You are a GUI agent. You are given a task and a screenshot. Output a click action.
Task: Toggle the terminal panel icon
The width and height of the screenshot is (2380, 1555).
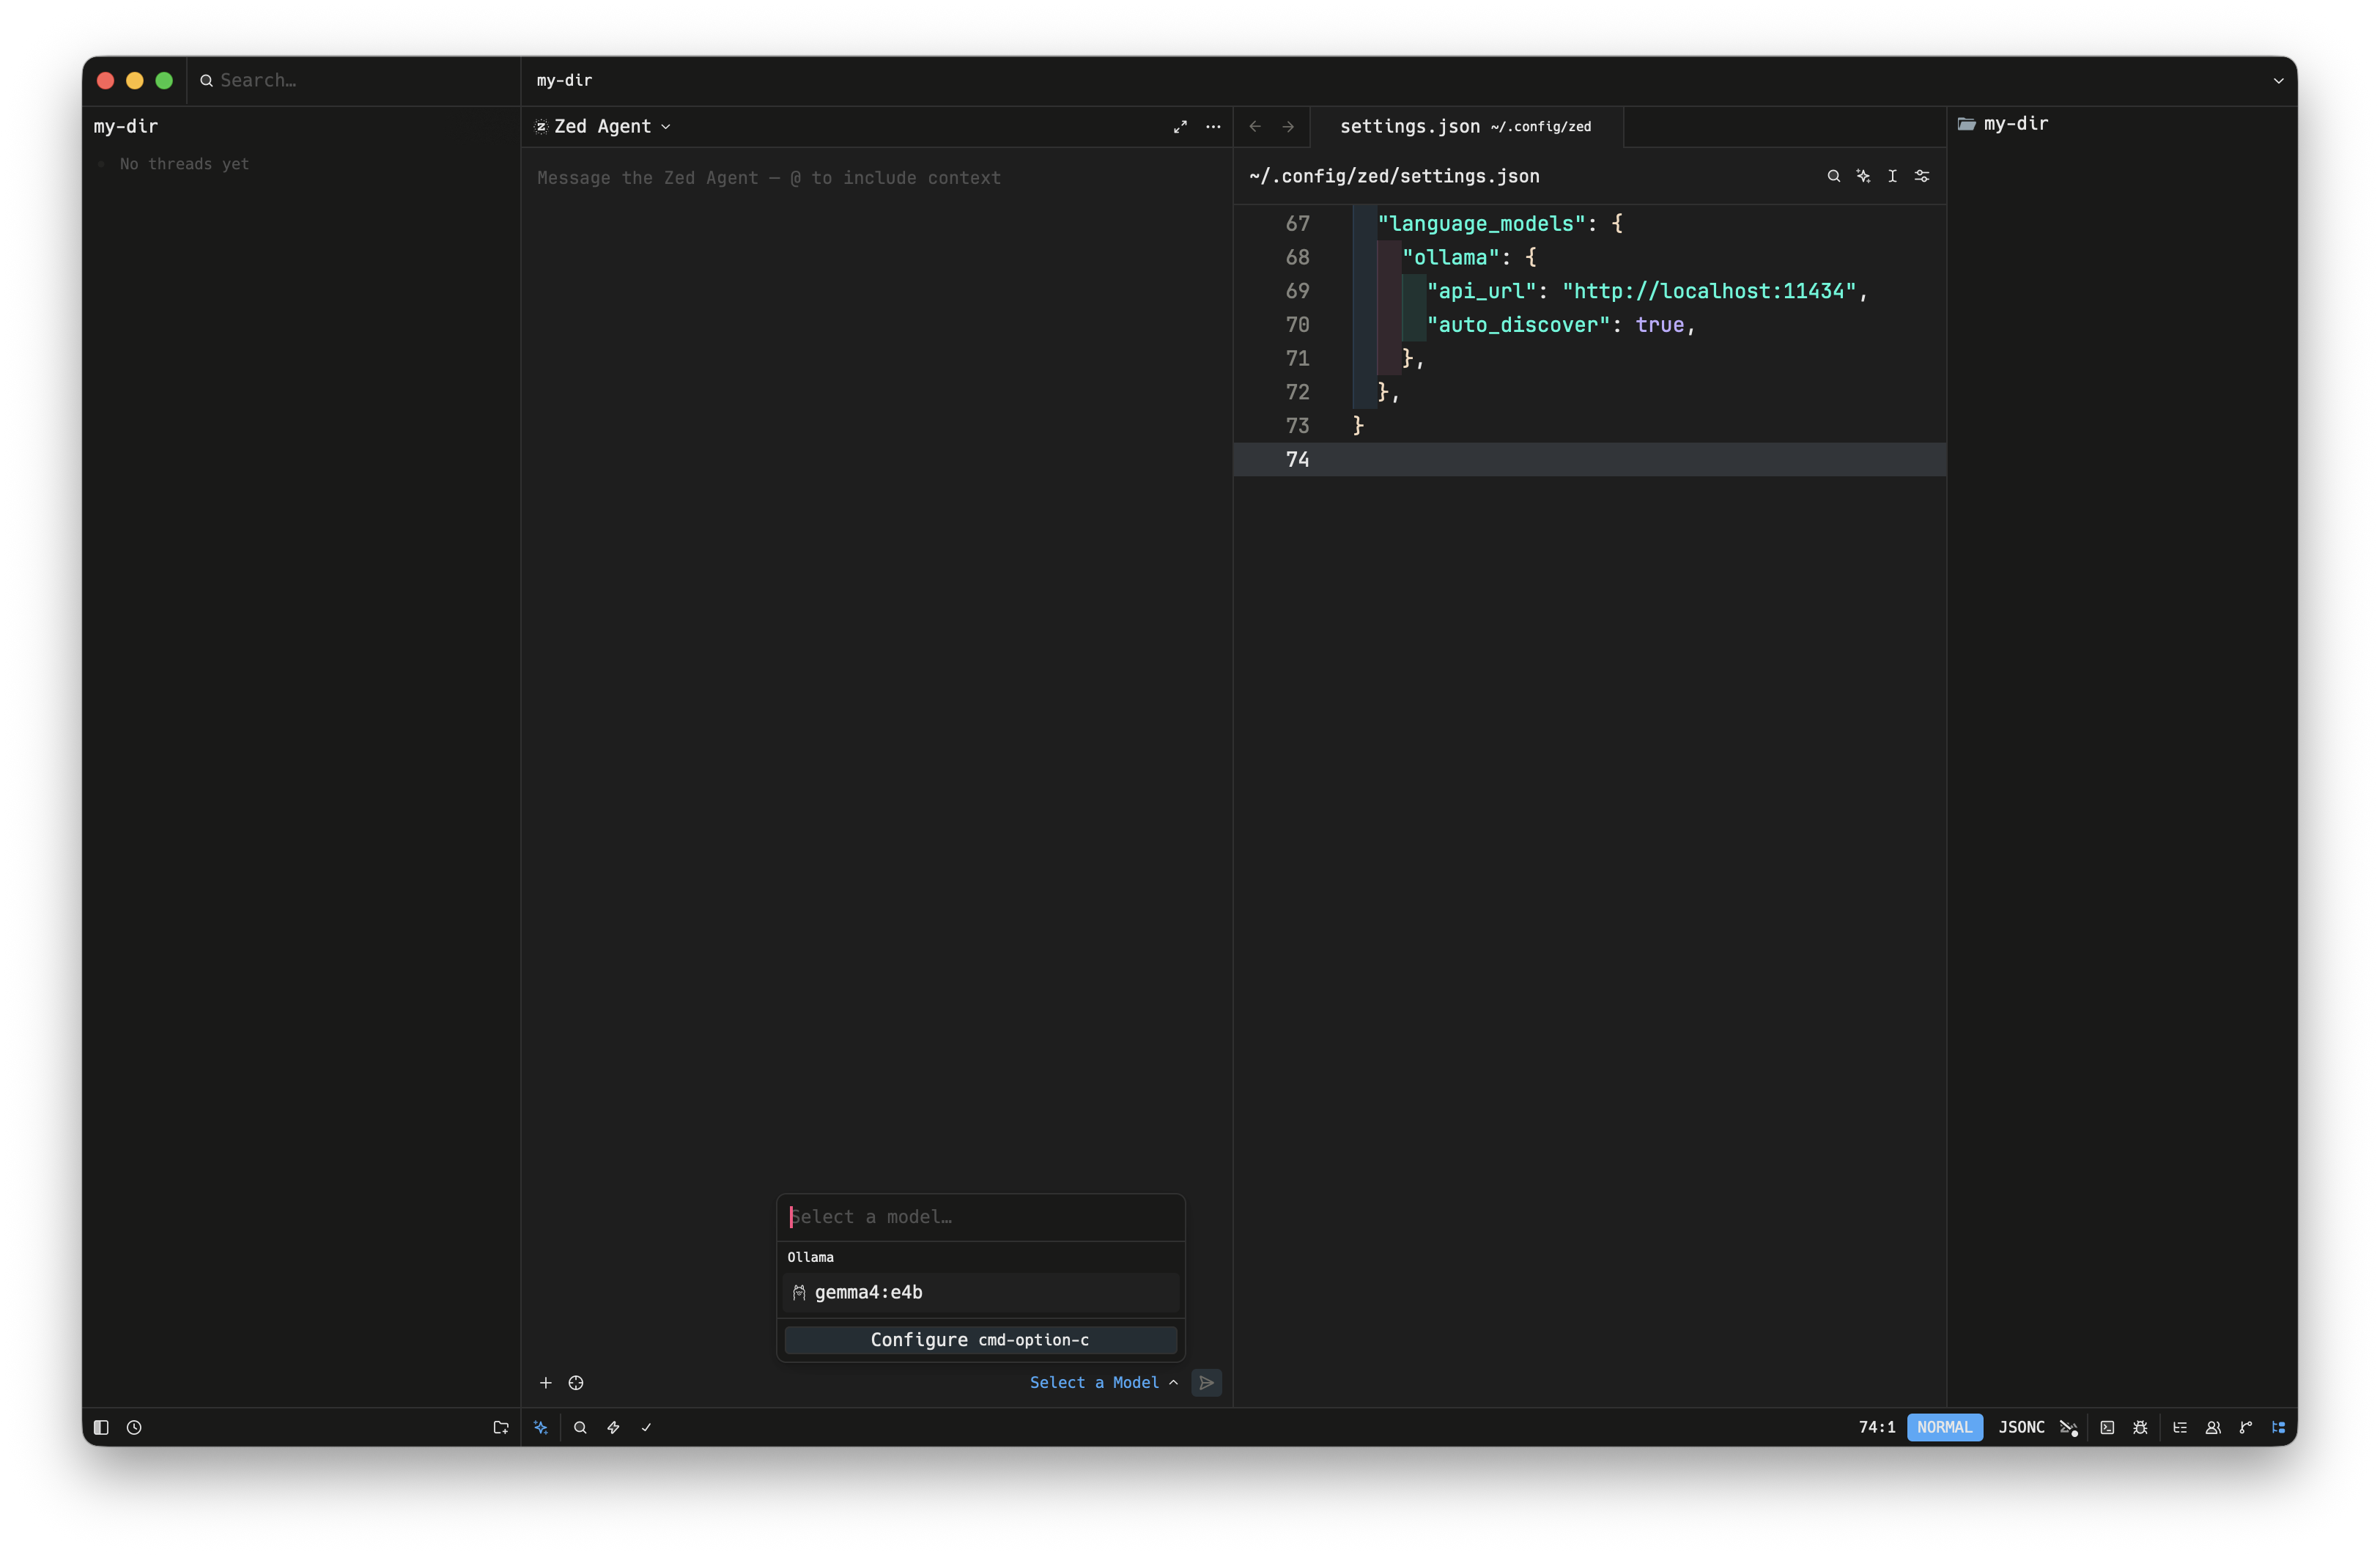2107,1428
